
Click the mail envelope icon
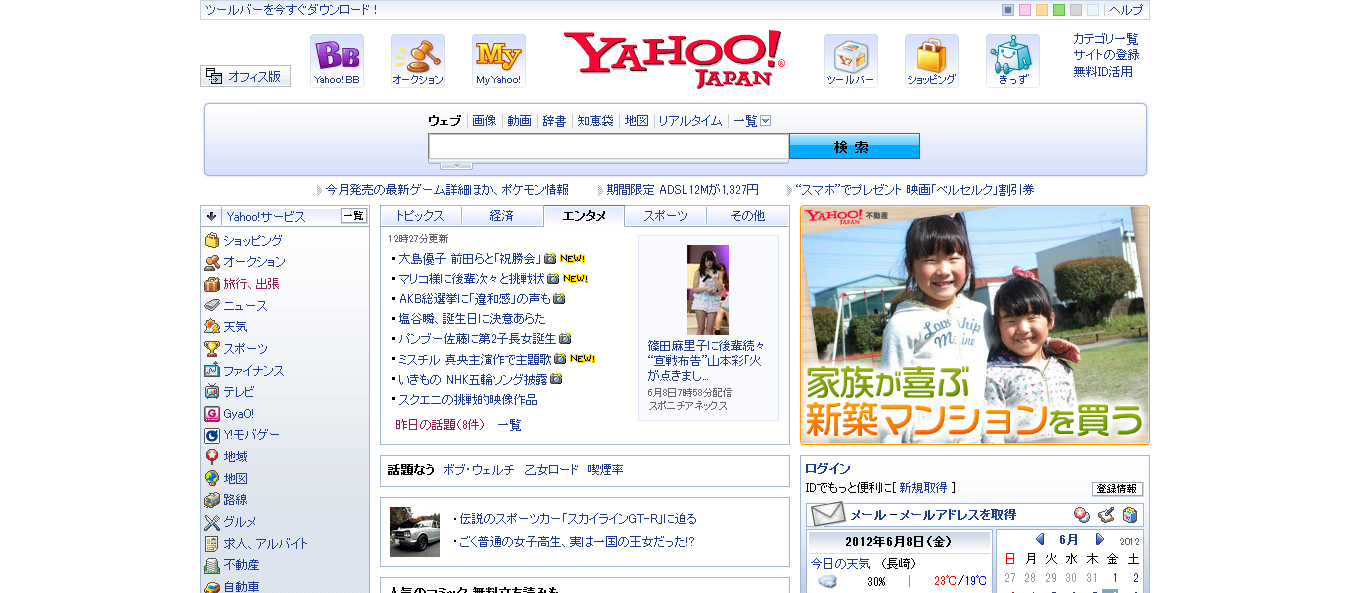pyautogui.click(x=827, y=515)
